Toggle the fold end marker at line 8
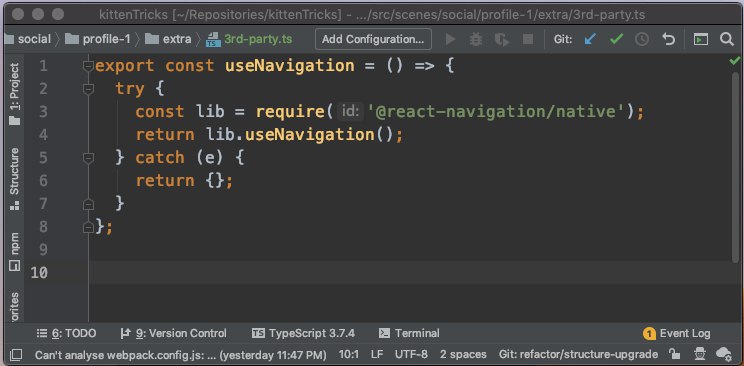Image resolution: width=744 pixels, height=366 pixels. 88,227
